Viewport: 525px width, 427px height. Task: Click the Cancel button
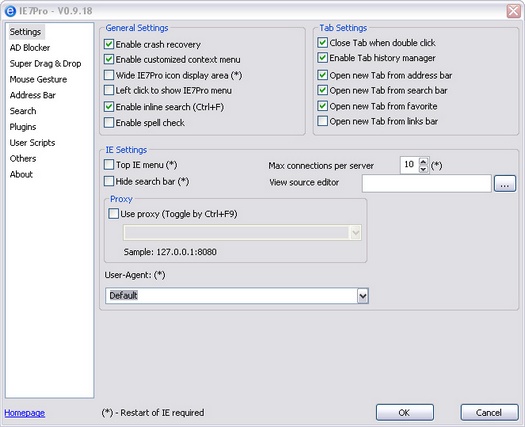pos(489,413)
